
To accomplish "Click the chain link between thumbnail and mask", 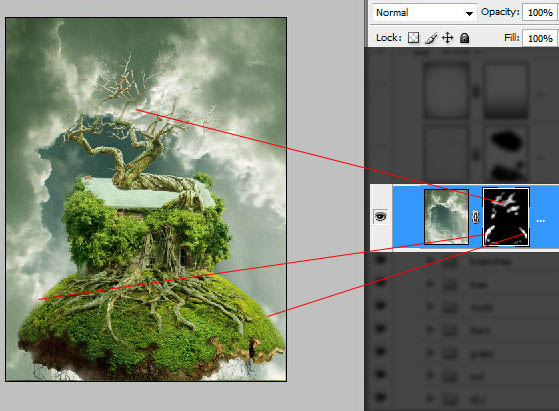I will click(x=475, y=217).
